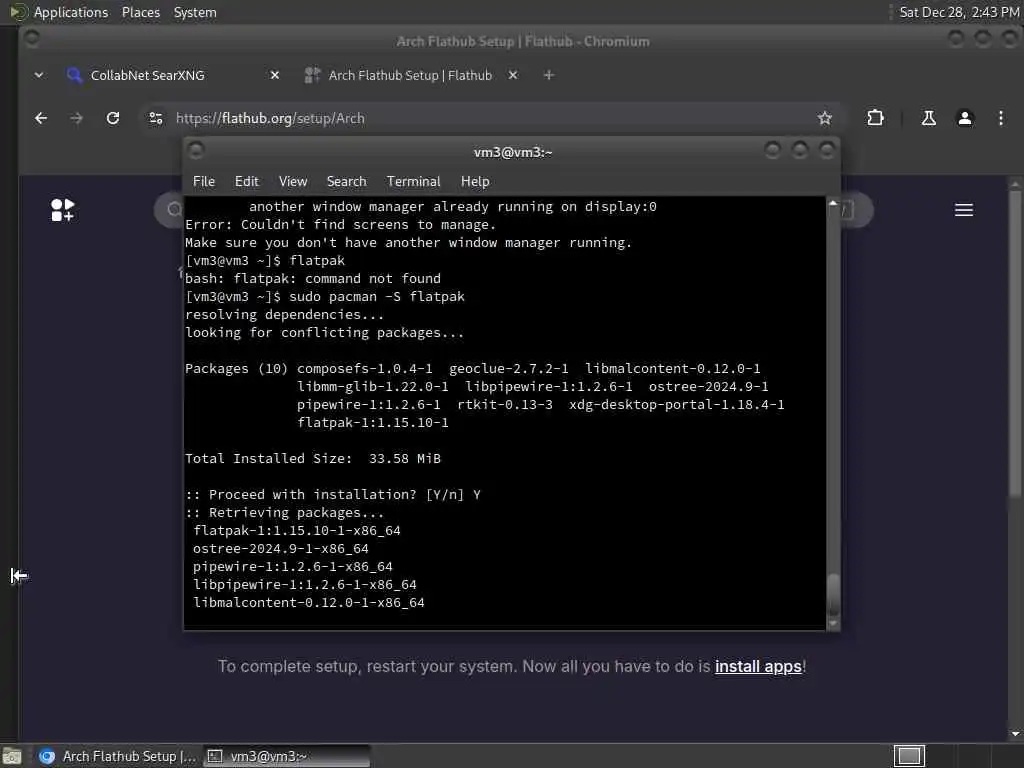
Task: Click 'Total Installed Size: 33.58 MiB' text
Action: (x=313, y=458)
